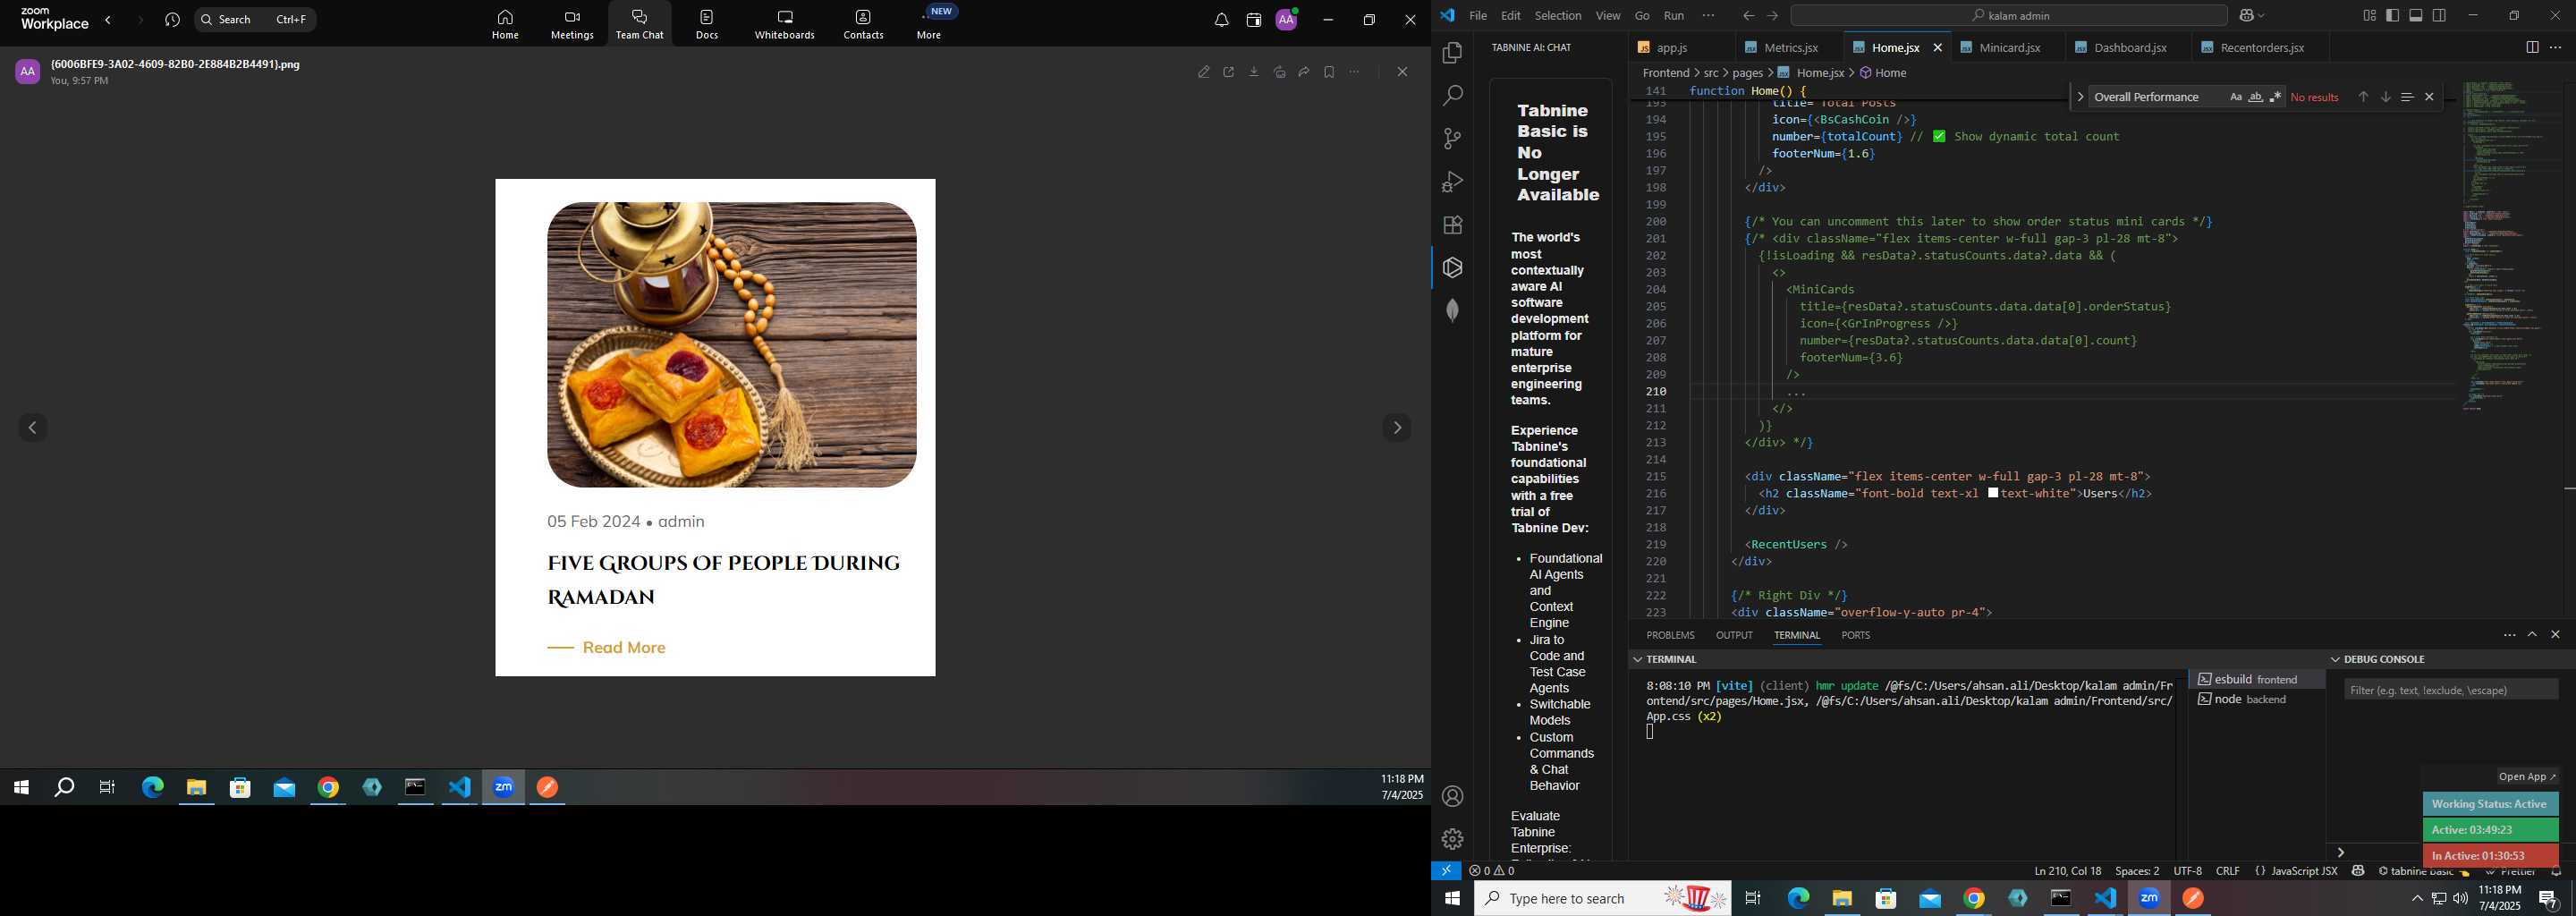
Task: Open editor More Actions ellipsis
Action: (2555, 47)
